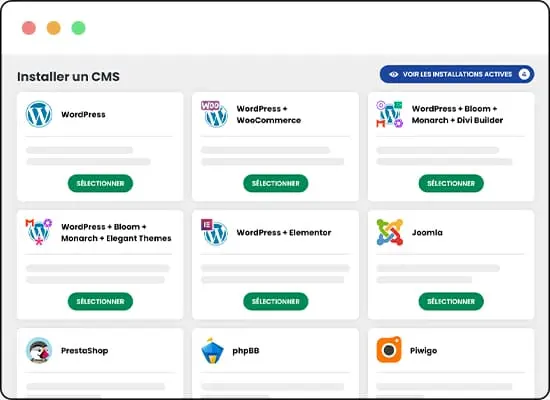
Task: Click the WordPress + WooCommerce logo
Action: pyautogui.click(x=214, y=114)
